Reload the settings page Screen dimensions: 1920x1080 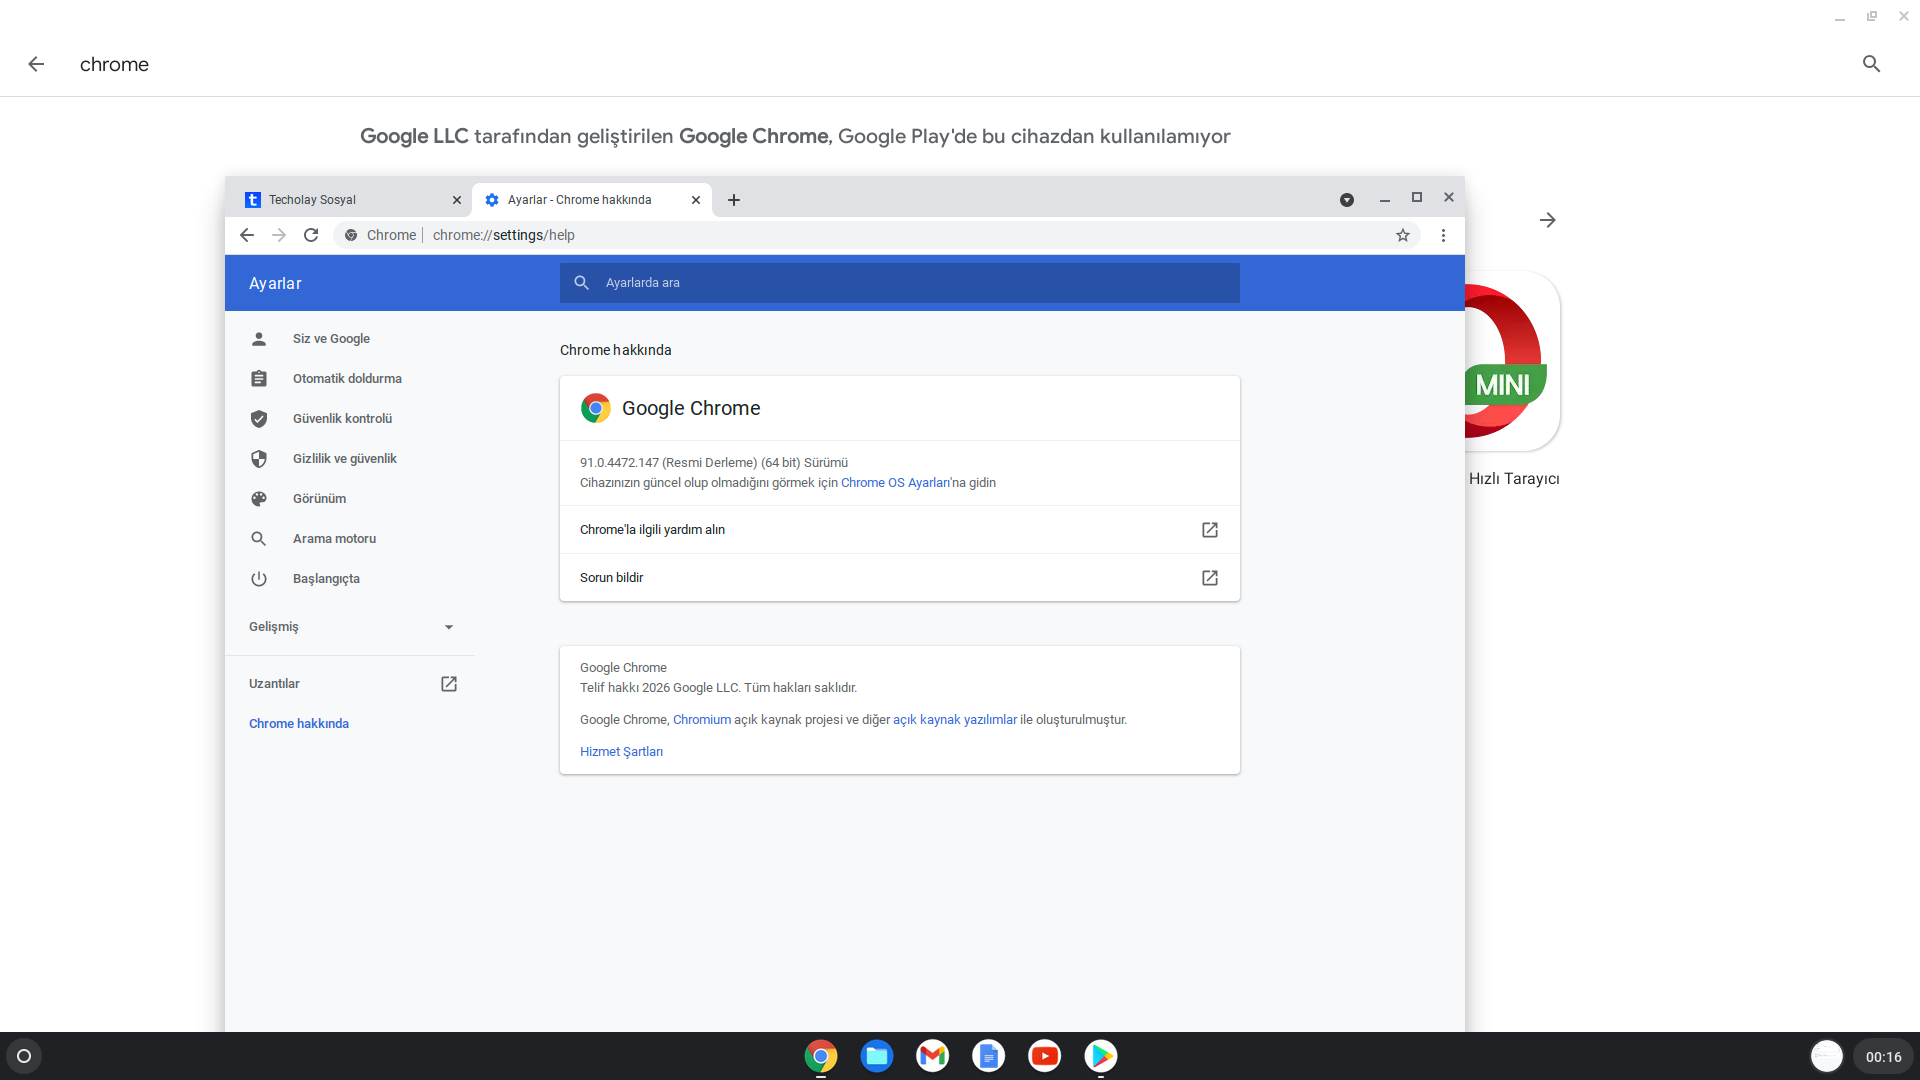pyautogui.click(x=311, y=235)
